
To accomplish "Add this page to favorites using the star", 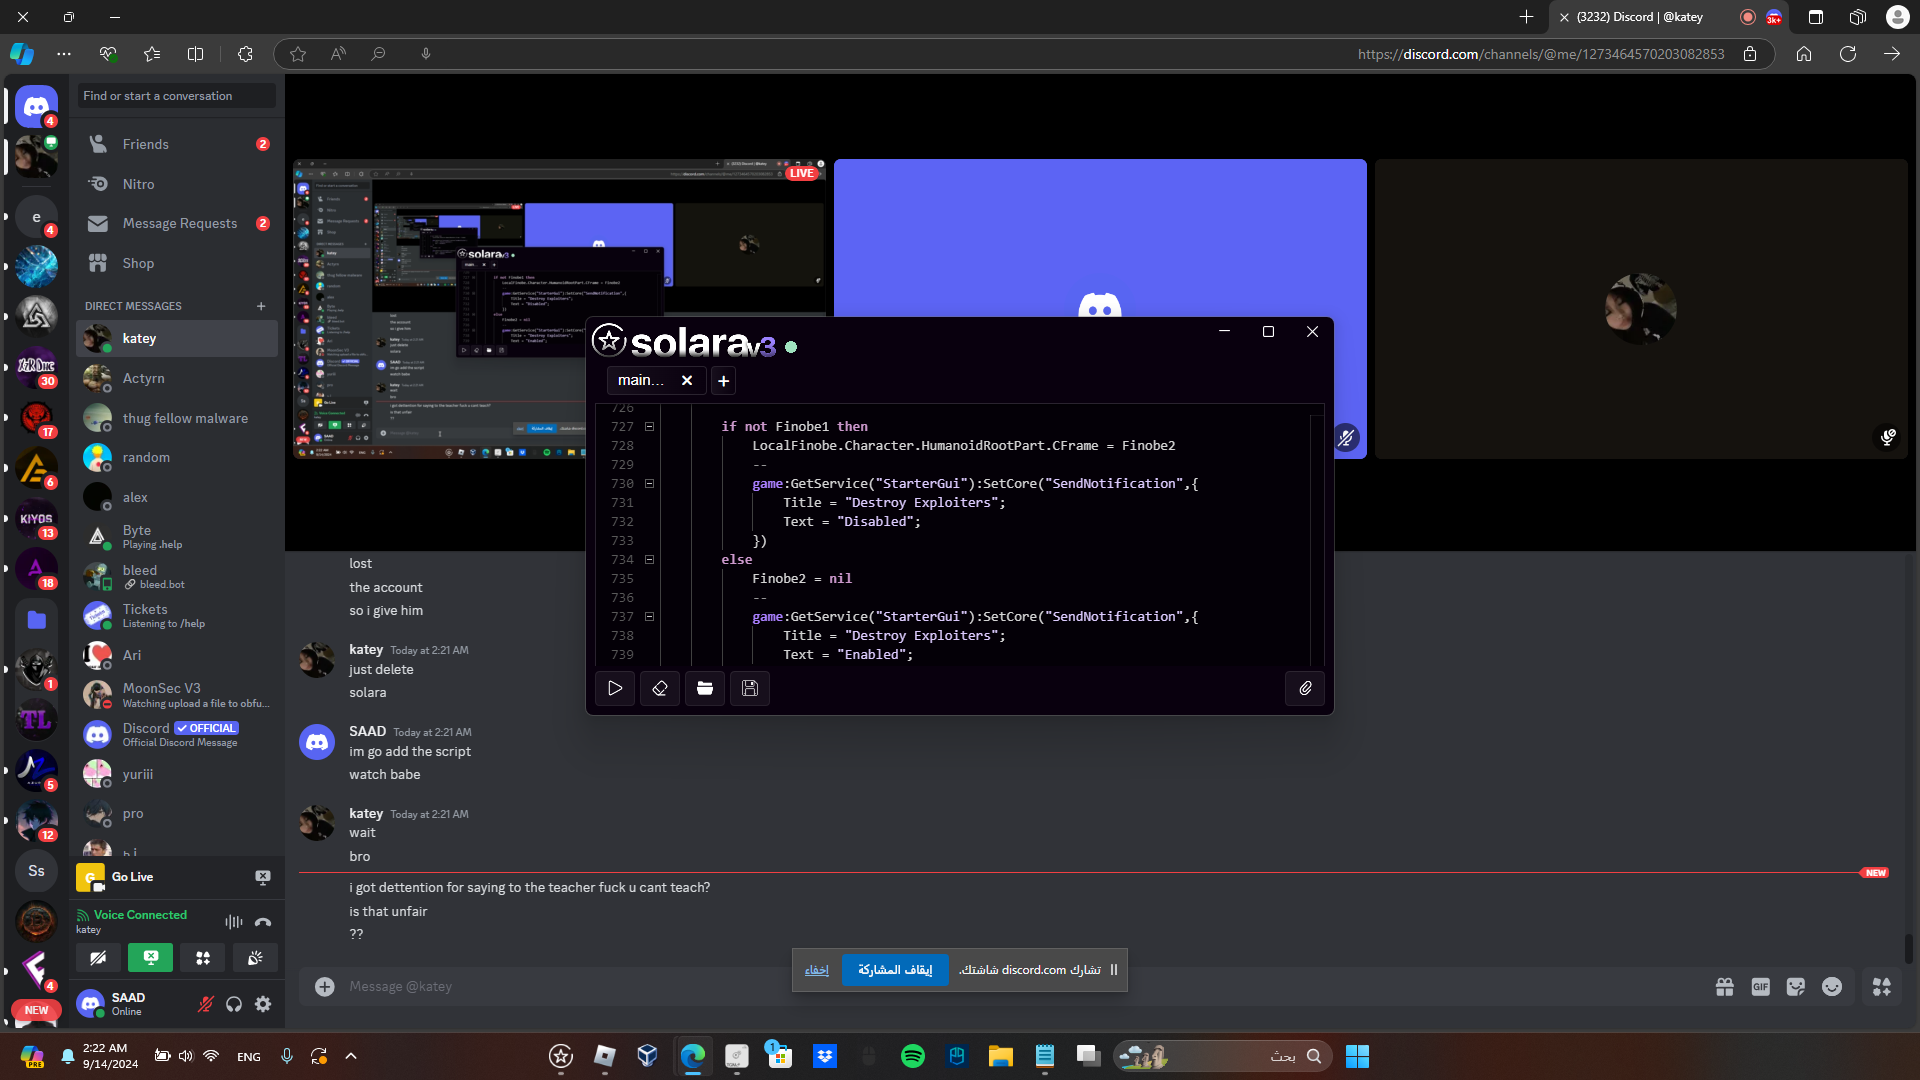I will [x=298, y=54].
